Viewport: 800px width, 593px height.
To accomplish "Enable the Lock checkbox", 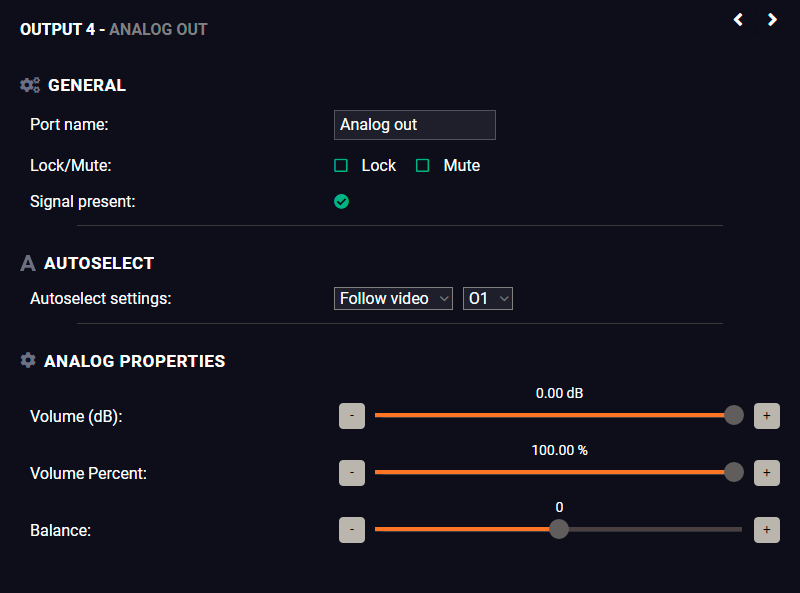I will point(341,165).
